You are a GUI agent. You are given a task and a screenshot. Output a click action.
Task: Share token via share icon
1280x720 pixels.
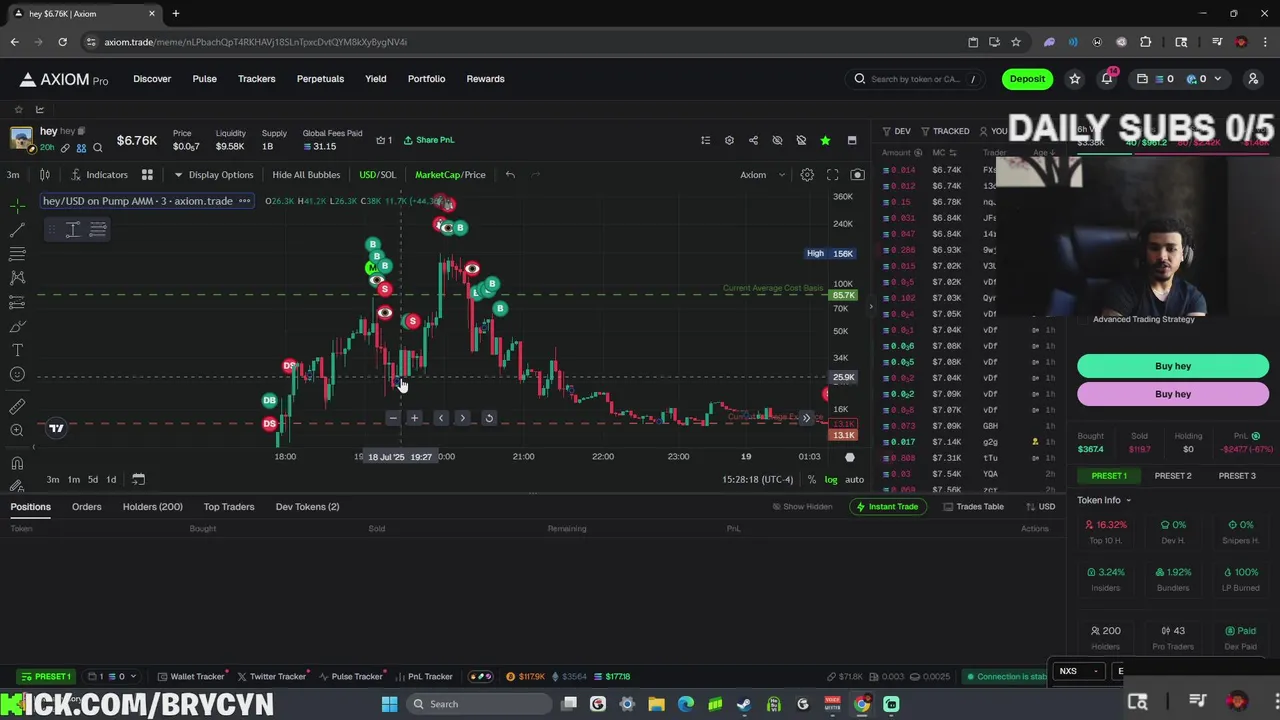click(x=753, y=141)
